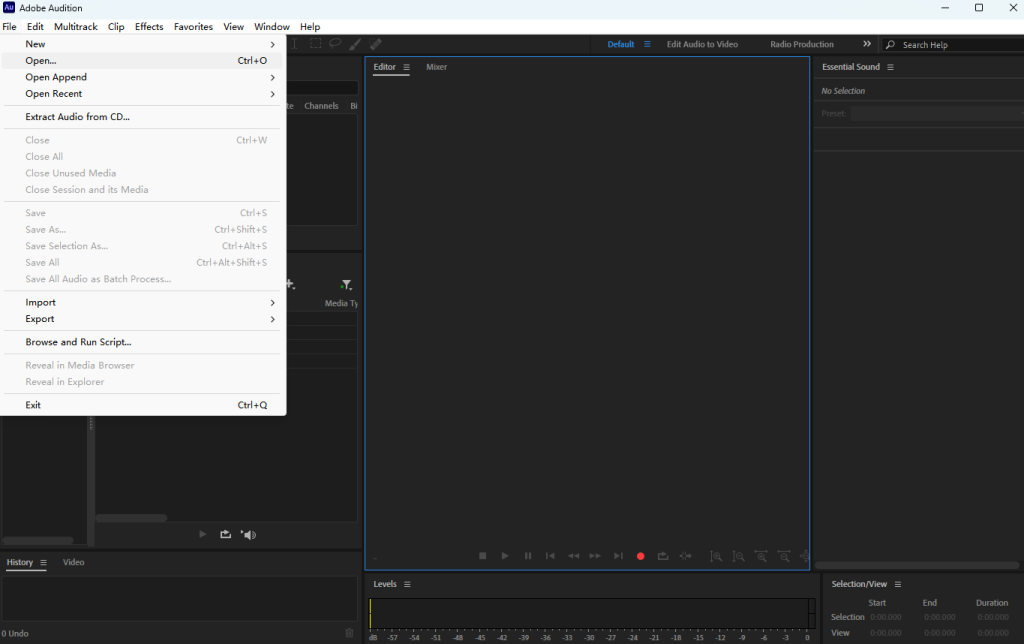The width and height of the screenshot is (1024, 644).
Task: Expand the New submenu
Action: click(142, 44)
